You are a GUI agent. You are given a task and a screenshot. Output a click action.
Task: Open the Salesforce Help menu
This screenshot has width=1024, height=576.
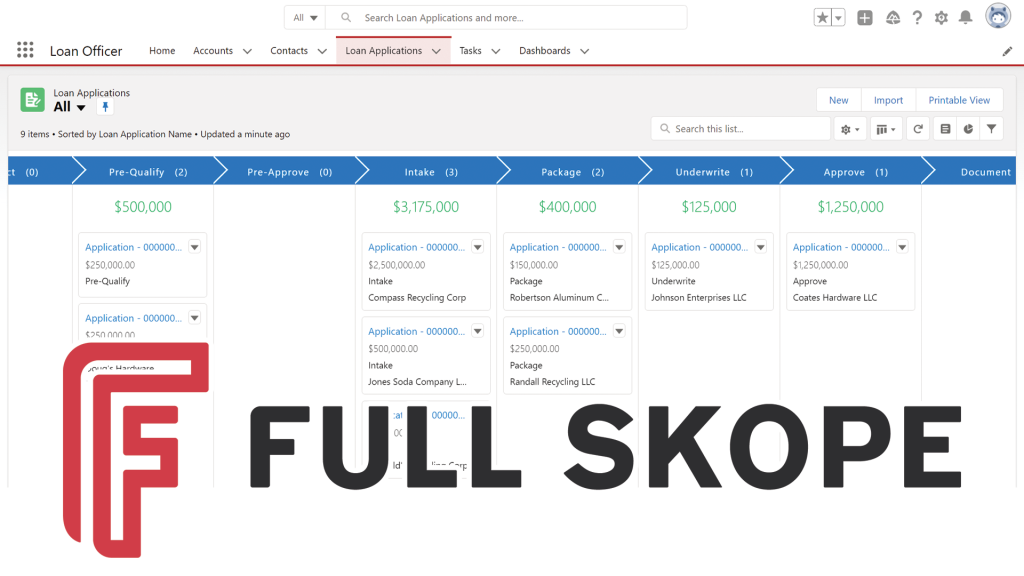(x=917, y=17)
